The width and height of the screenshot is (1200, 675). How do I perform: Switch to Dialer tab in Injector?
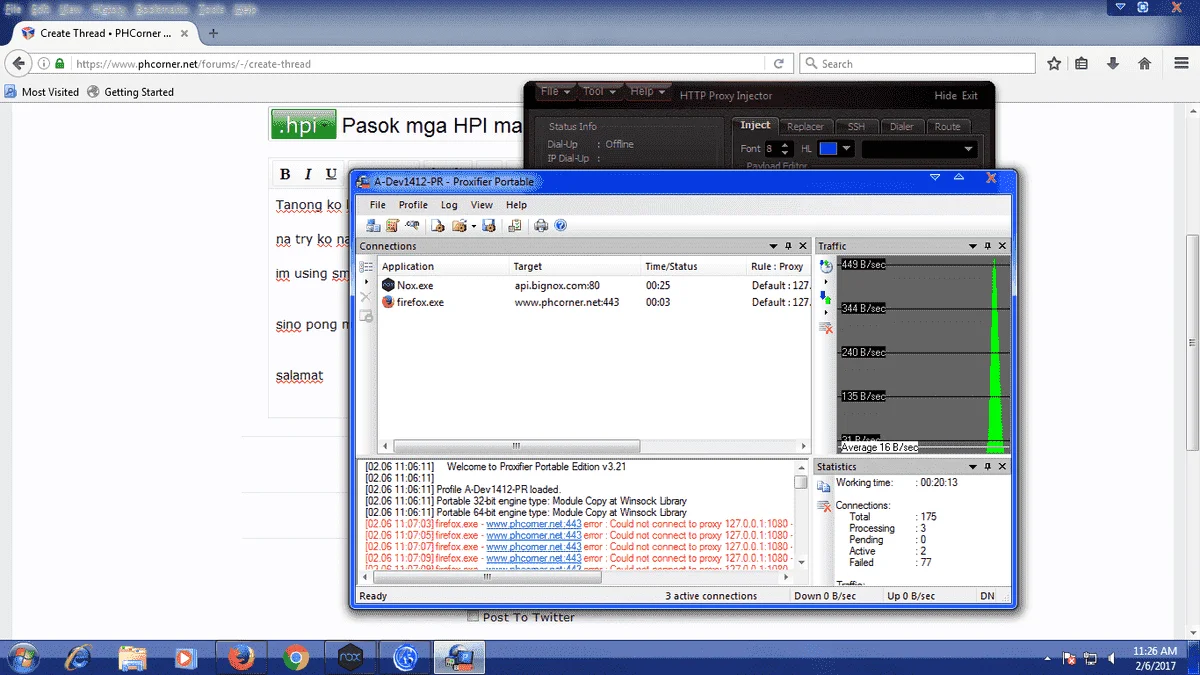(901, 127)
